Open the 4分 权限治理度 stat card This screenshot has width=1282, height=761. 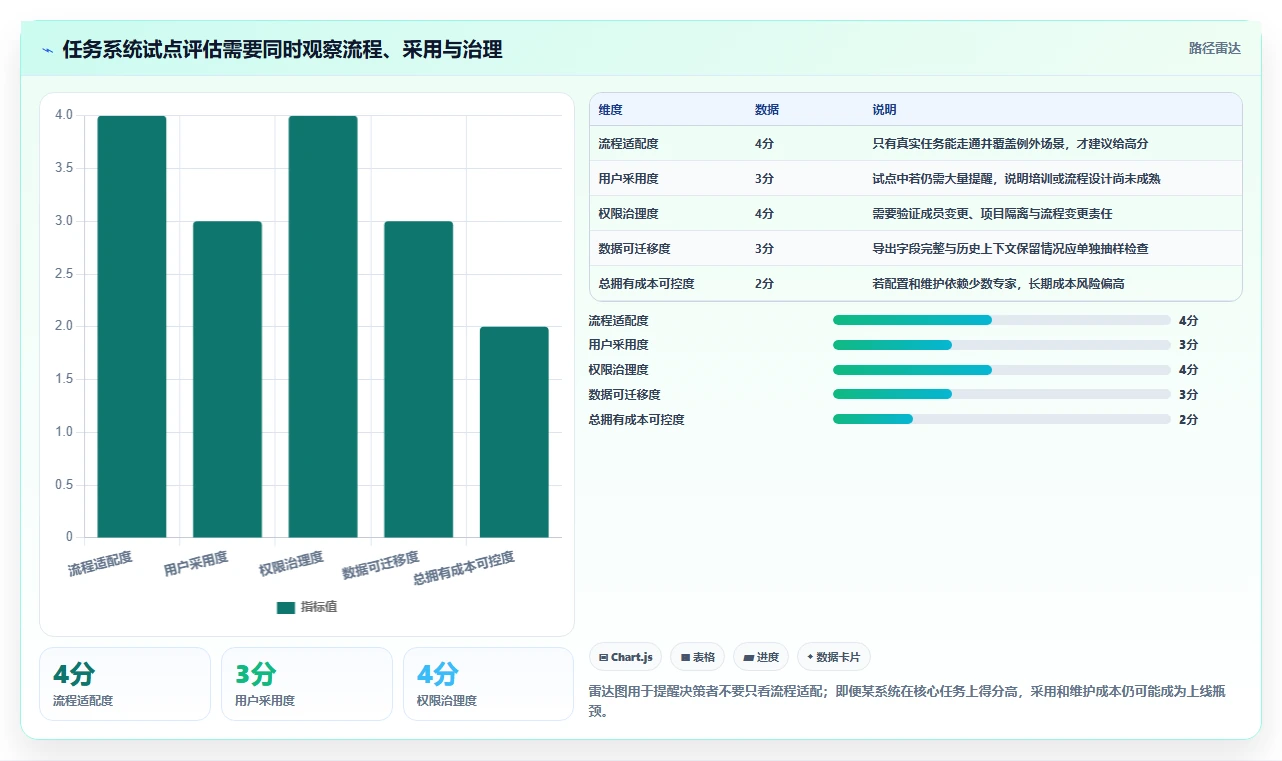coord(488,684)
